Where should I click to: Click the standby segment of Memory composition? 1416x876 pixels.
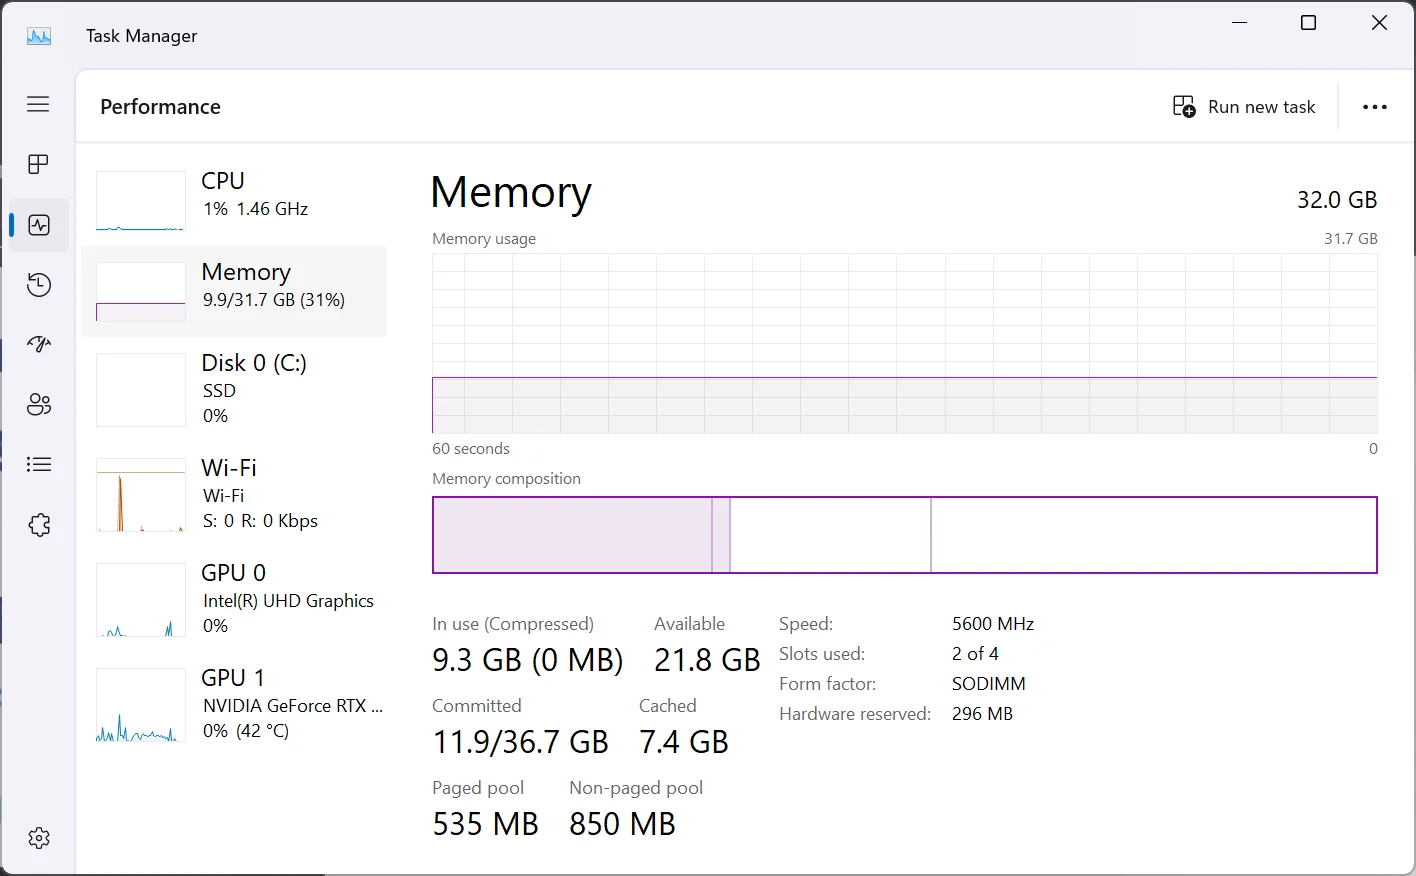click(x=830, y=535)
